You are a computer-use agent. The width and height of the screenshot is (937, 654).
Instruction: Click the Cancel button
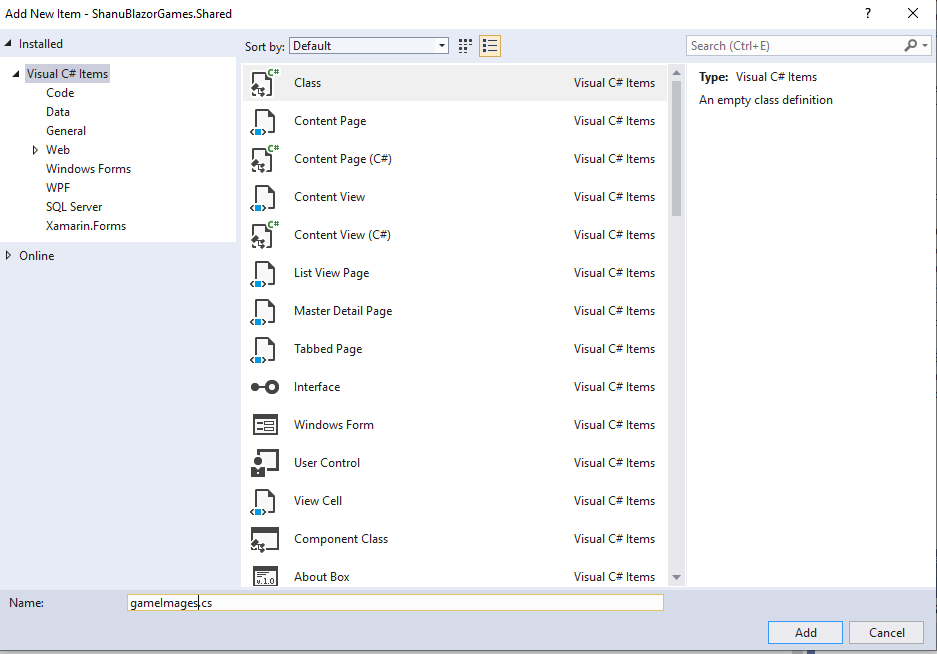(887, 632)
